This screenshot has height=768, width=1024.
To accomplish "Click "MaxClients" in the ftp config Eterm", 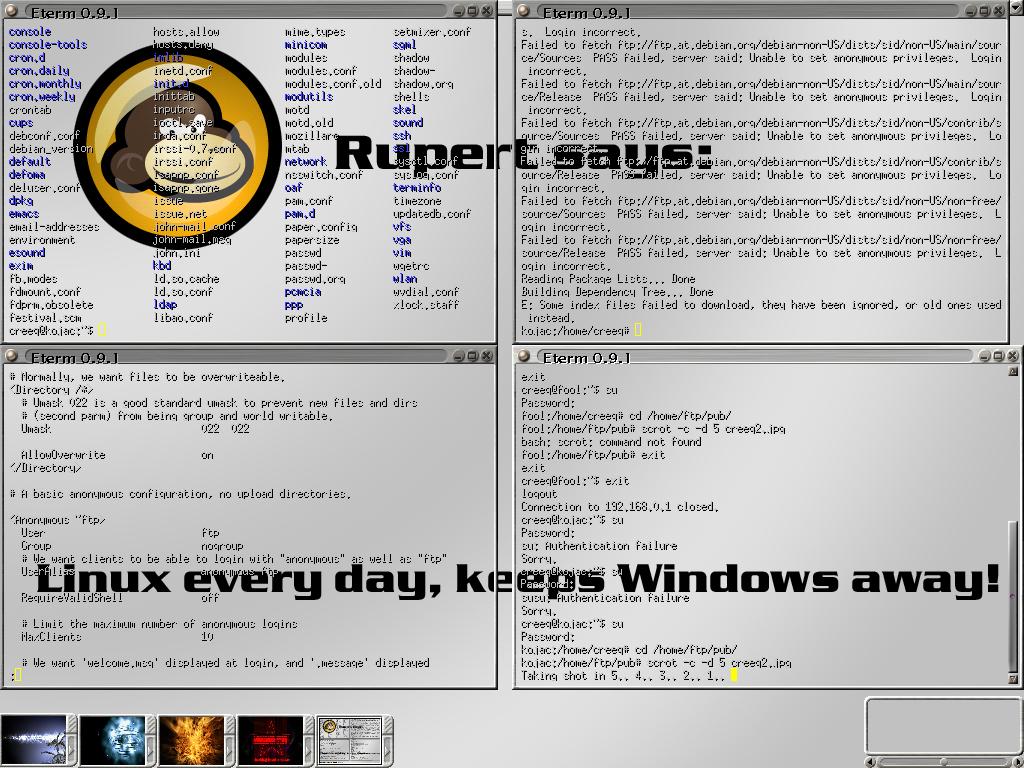I will pos(51,637).
